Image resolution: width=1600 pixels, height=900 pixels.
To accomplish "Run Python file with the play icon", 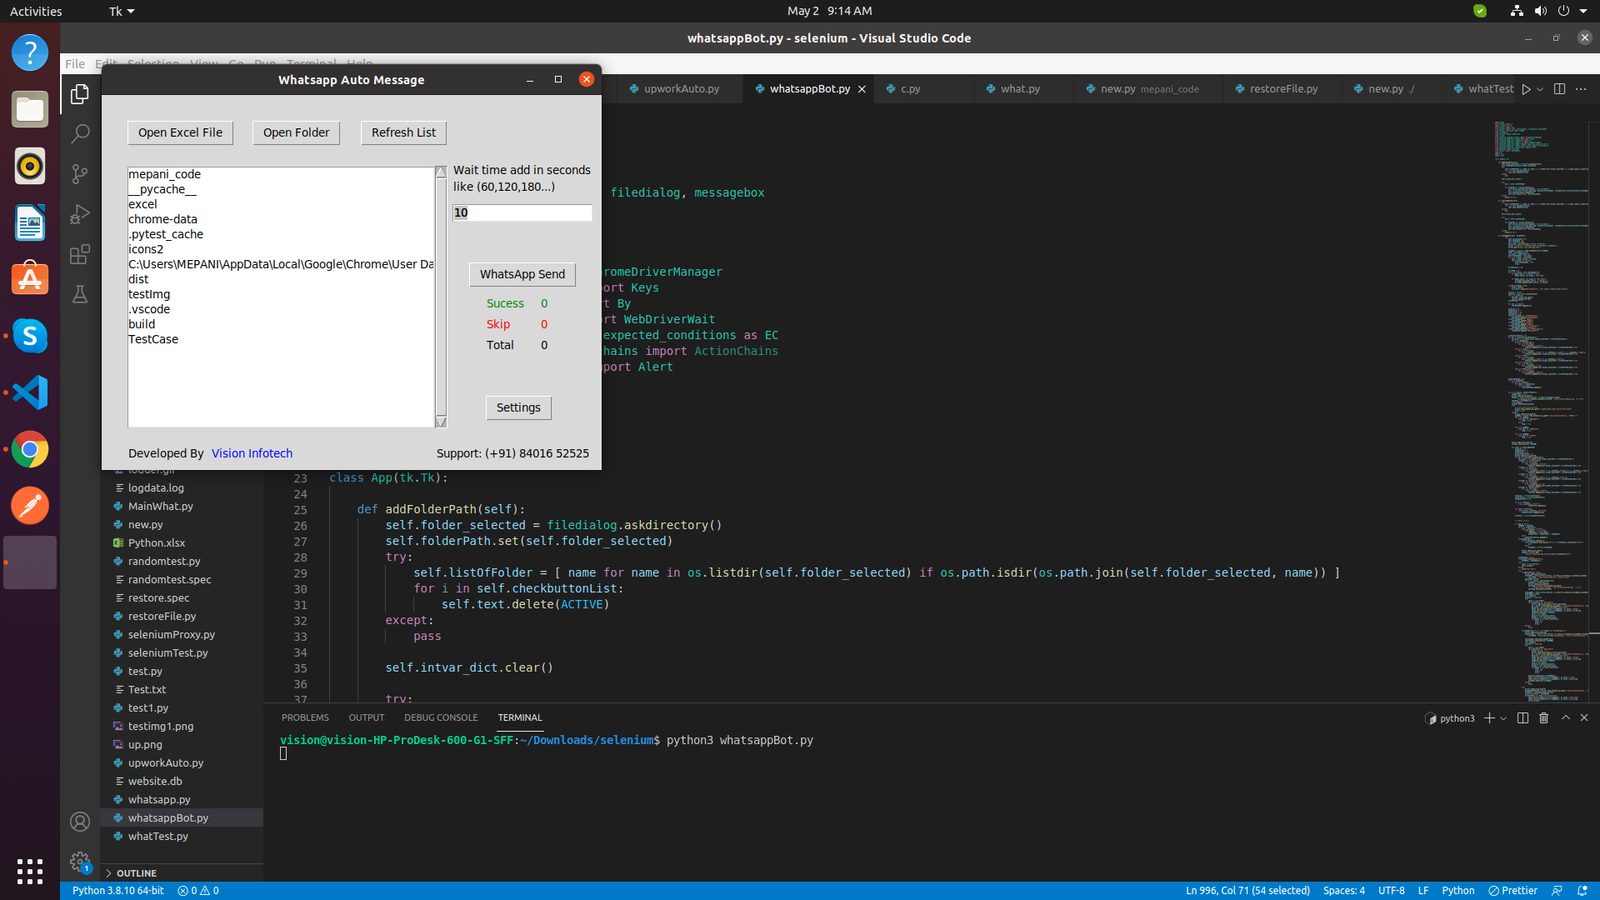I will point(1526,89).
